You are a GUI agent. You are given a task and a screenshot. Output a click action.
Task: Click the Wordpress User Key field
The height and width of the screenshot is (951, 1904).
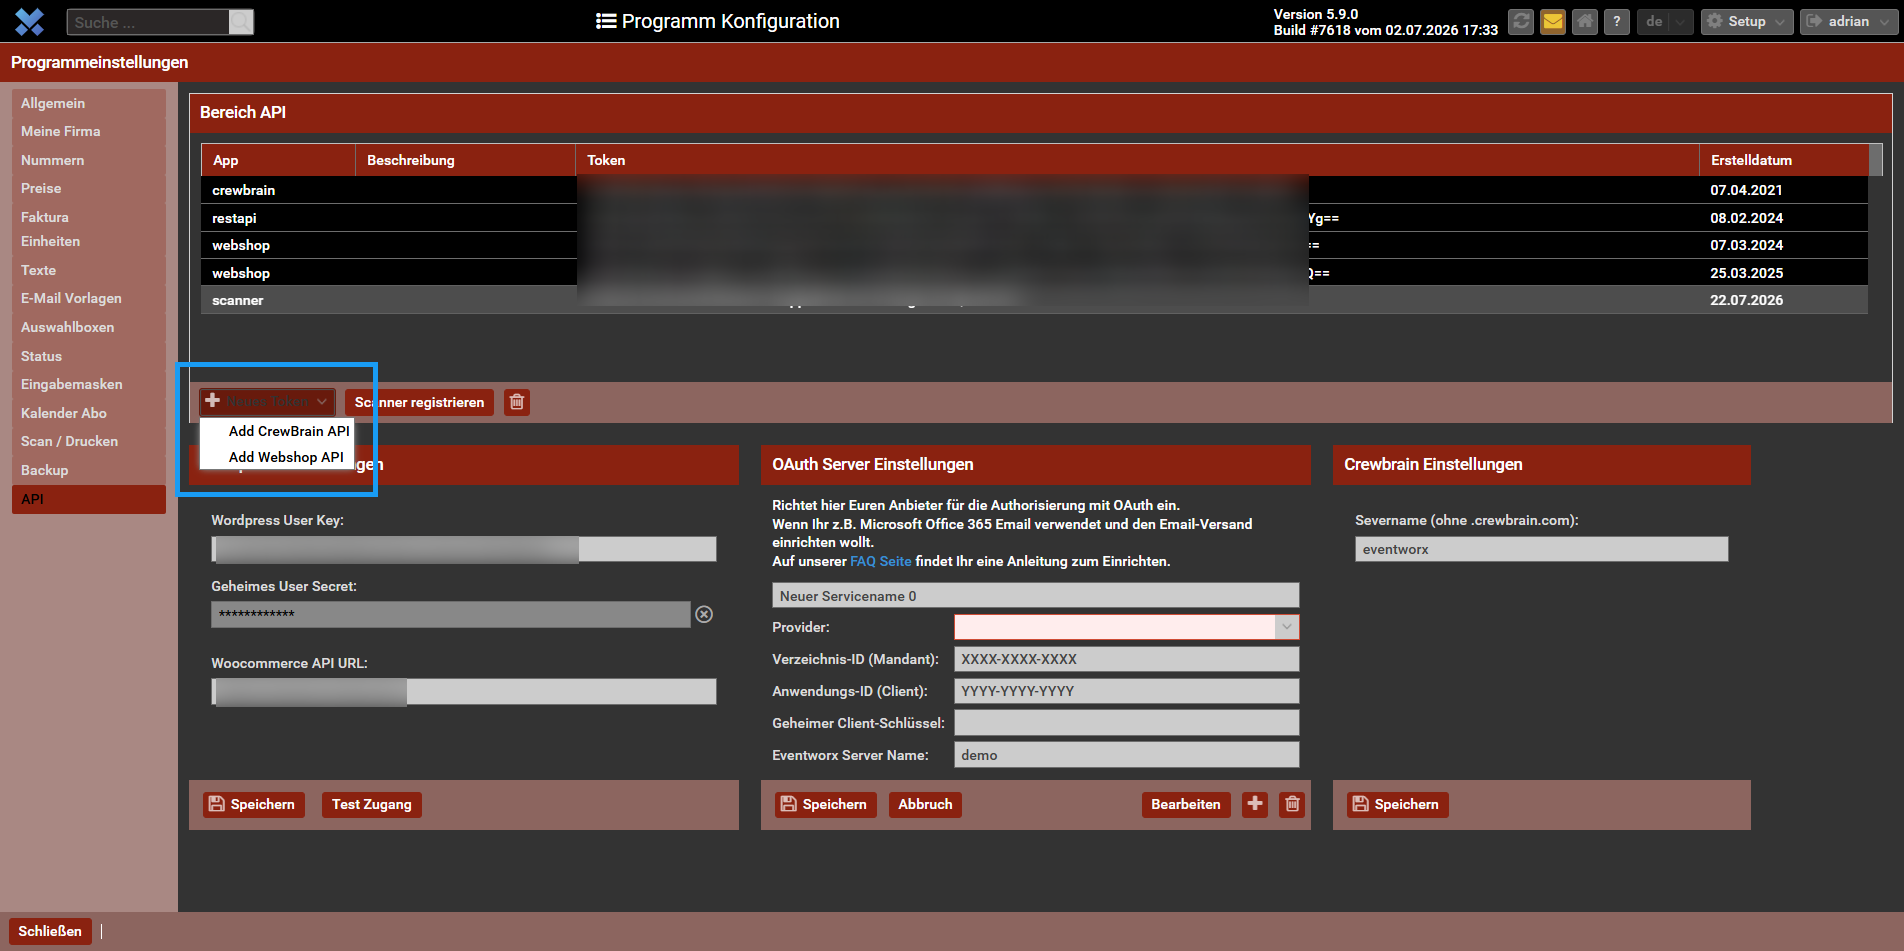tap(464, 549)
